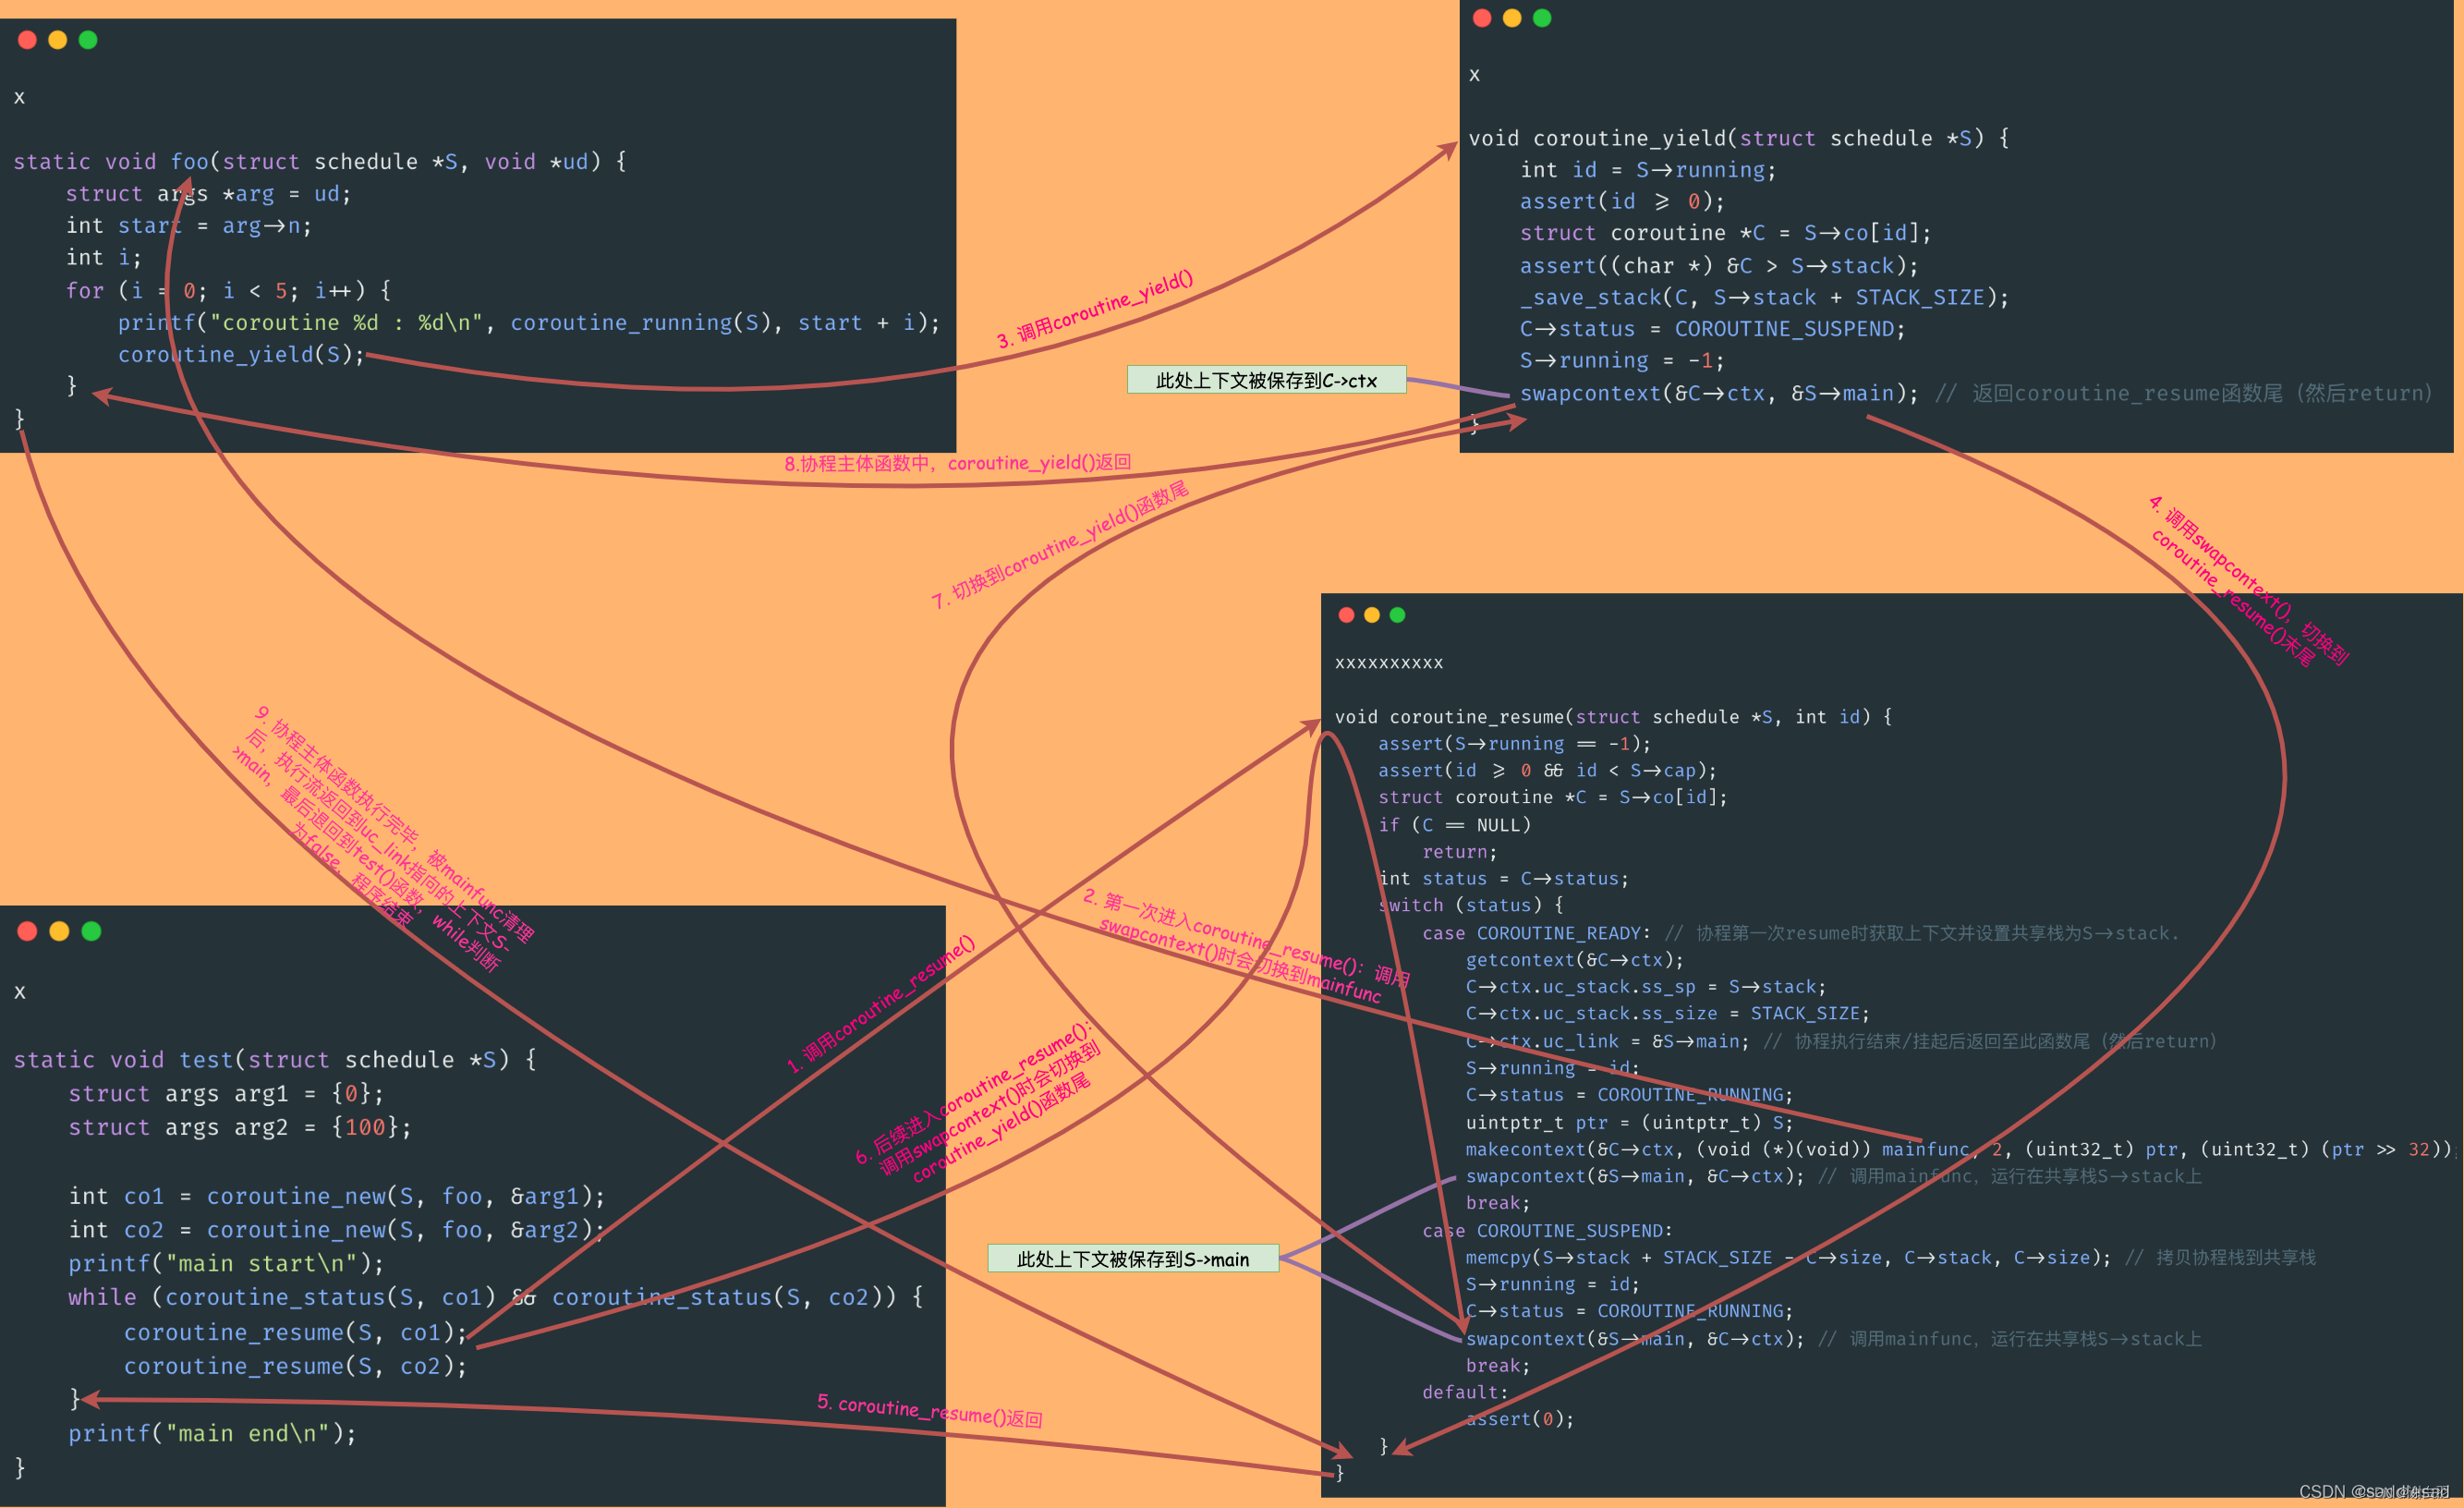Image resolution: width=2464 pixels, height=1508 pixels.
Task: Click 'C->status = COROUTINE_SUSPEND;' line
Action: click(1712, 329)
